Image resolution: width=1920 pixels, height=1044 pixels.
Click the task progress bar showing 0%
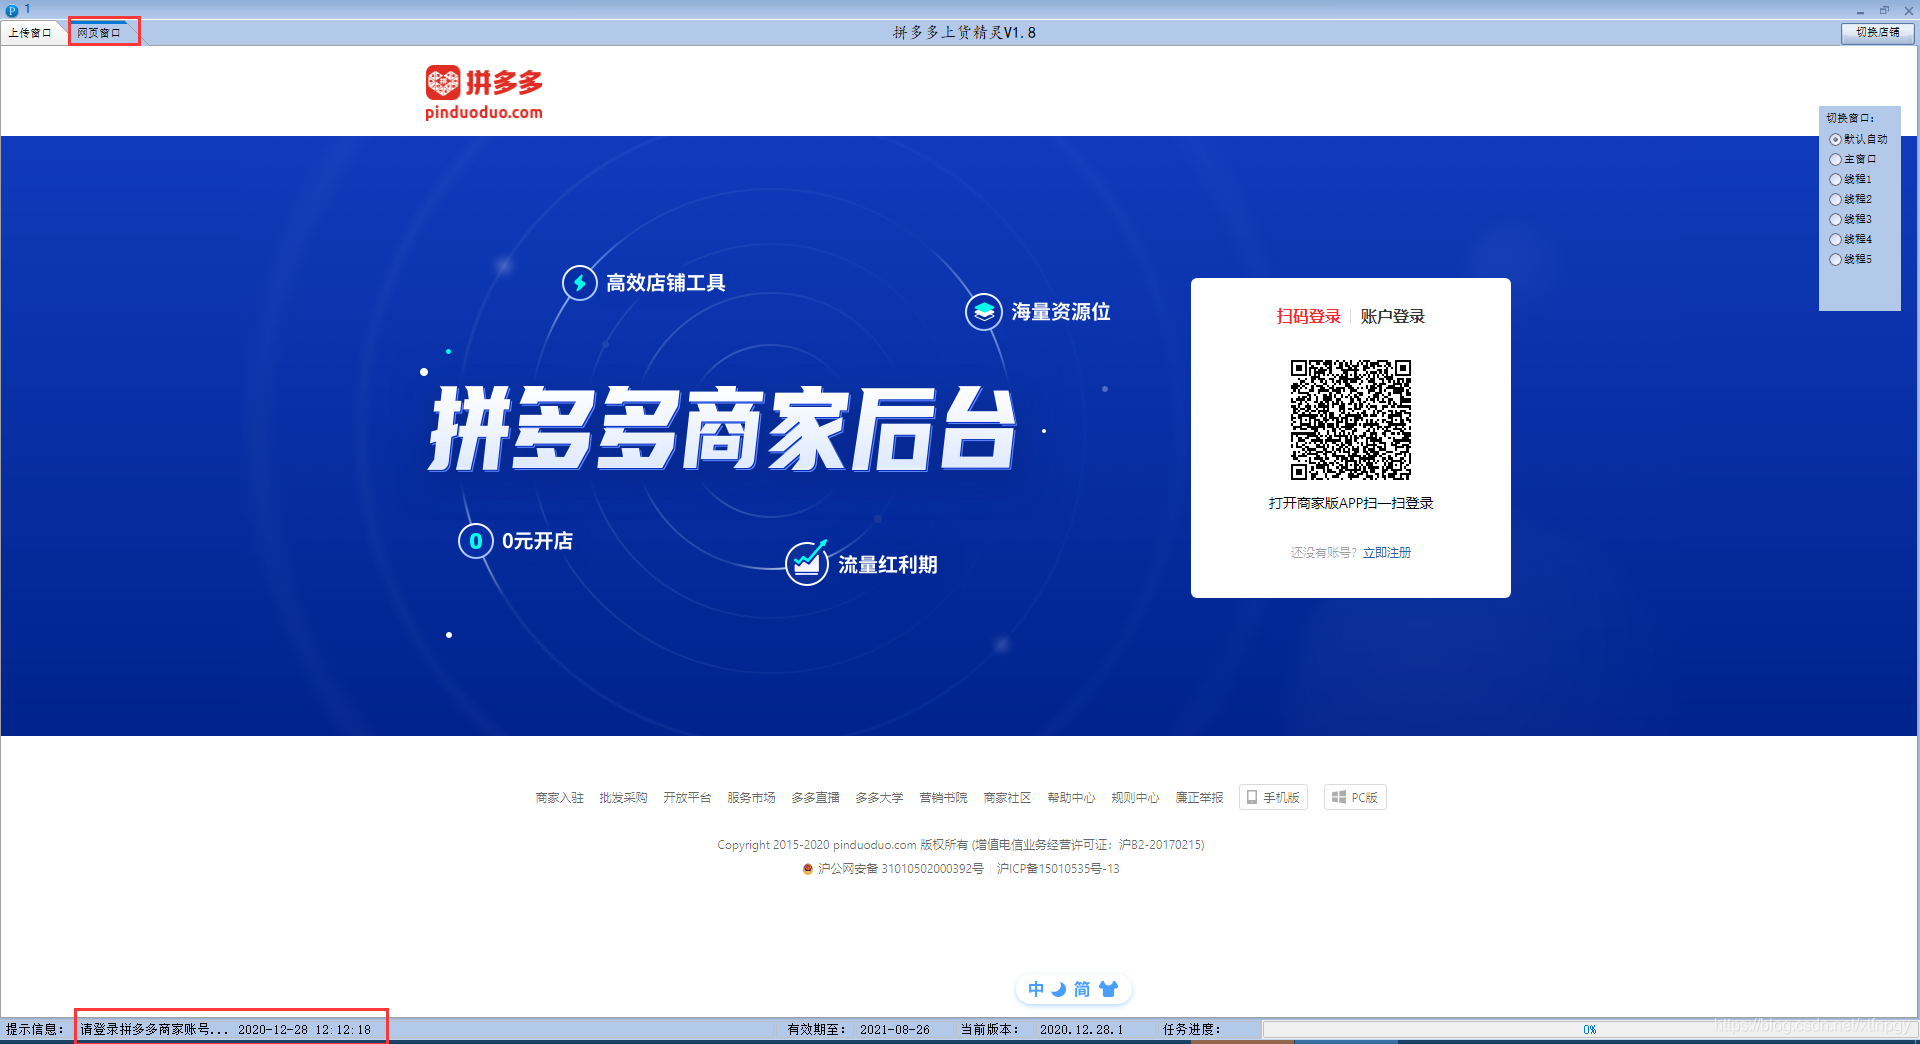tap(1588, 1029)
